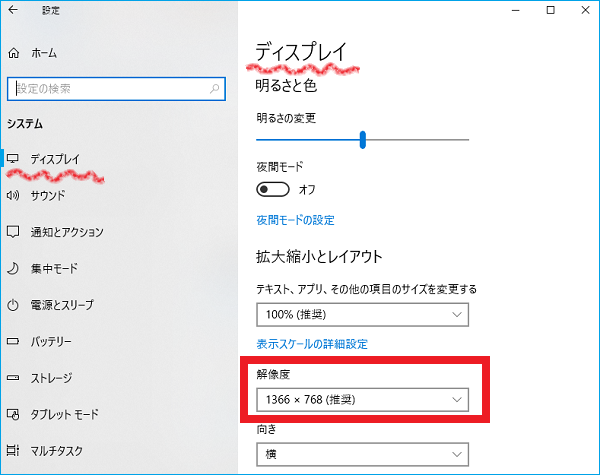This screenshot has width=600, height=475.
Task: Click the 集中モード moon icon
Action: click(13, 268)
